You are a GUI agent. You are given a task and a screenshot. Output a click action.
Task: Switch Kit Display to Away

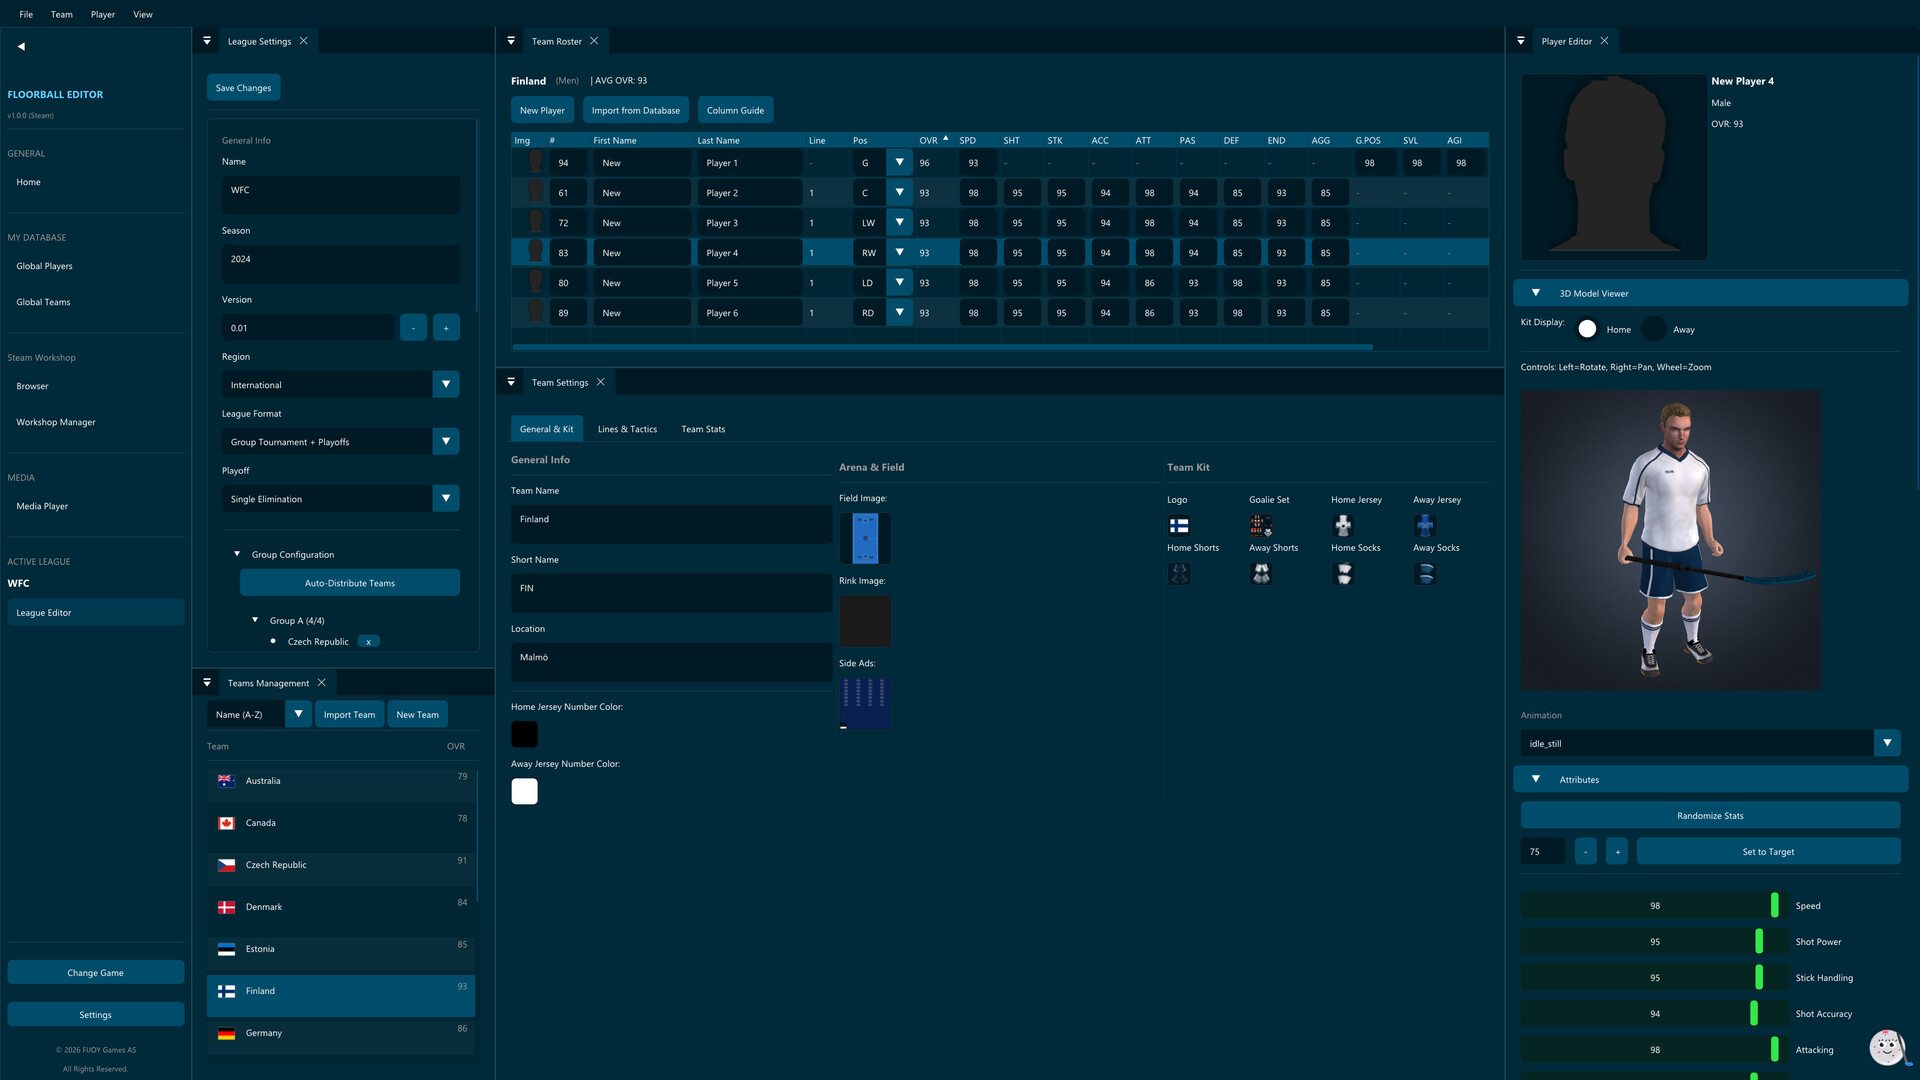click(1655, 329)
